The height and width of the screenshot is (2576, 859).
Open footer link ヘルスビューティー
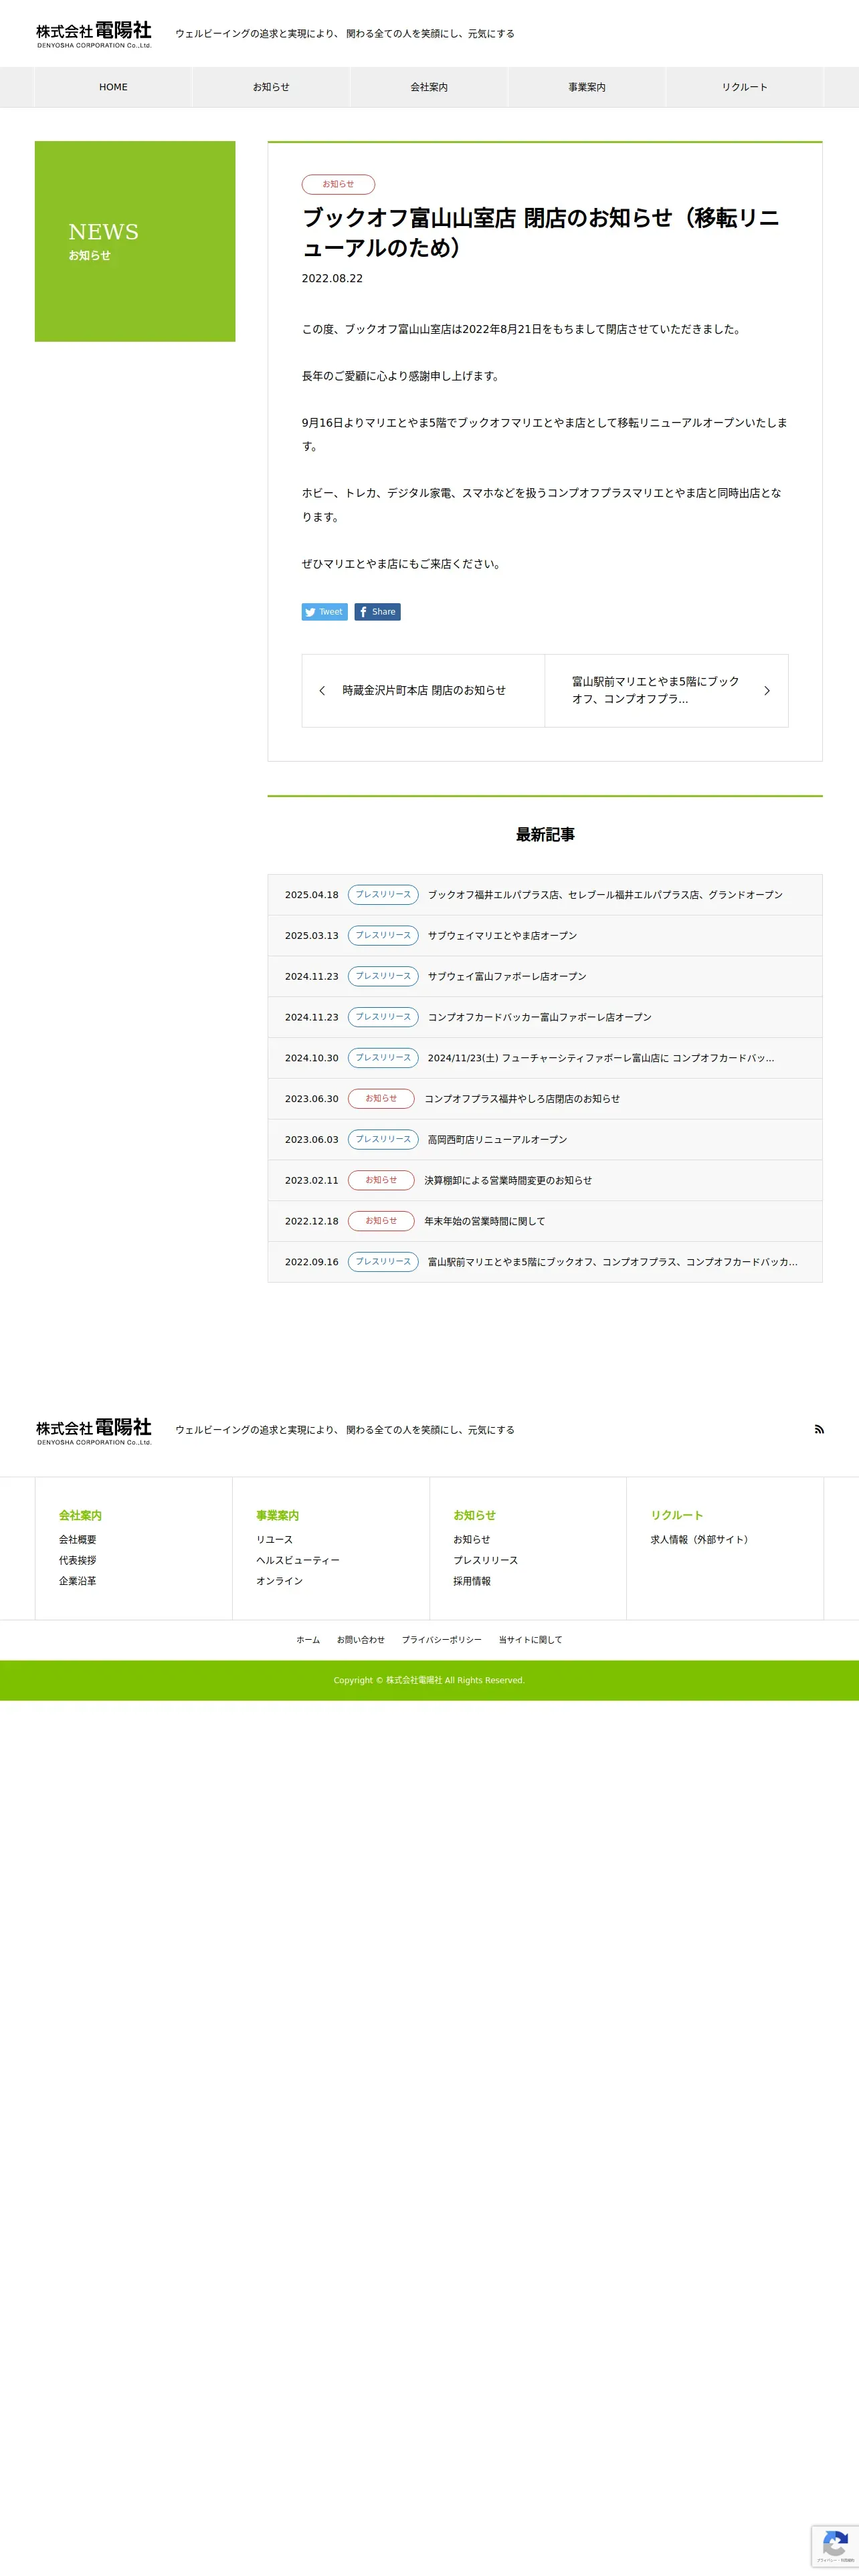pyautogui.click(x=298, y=1561)
